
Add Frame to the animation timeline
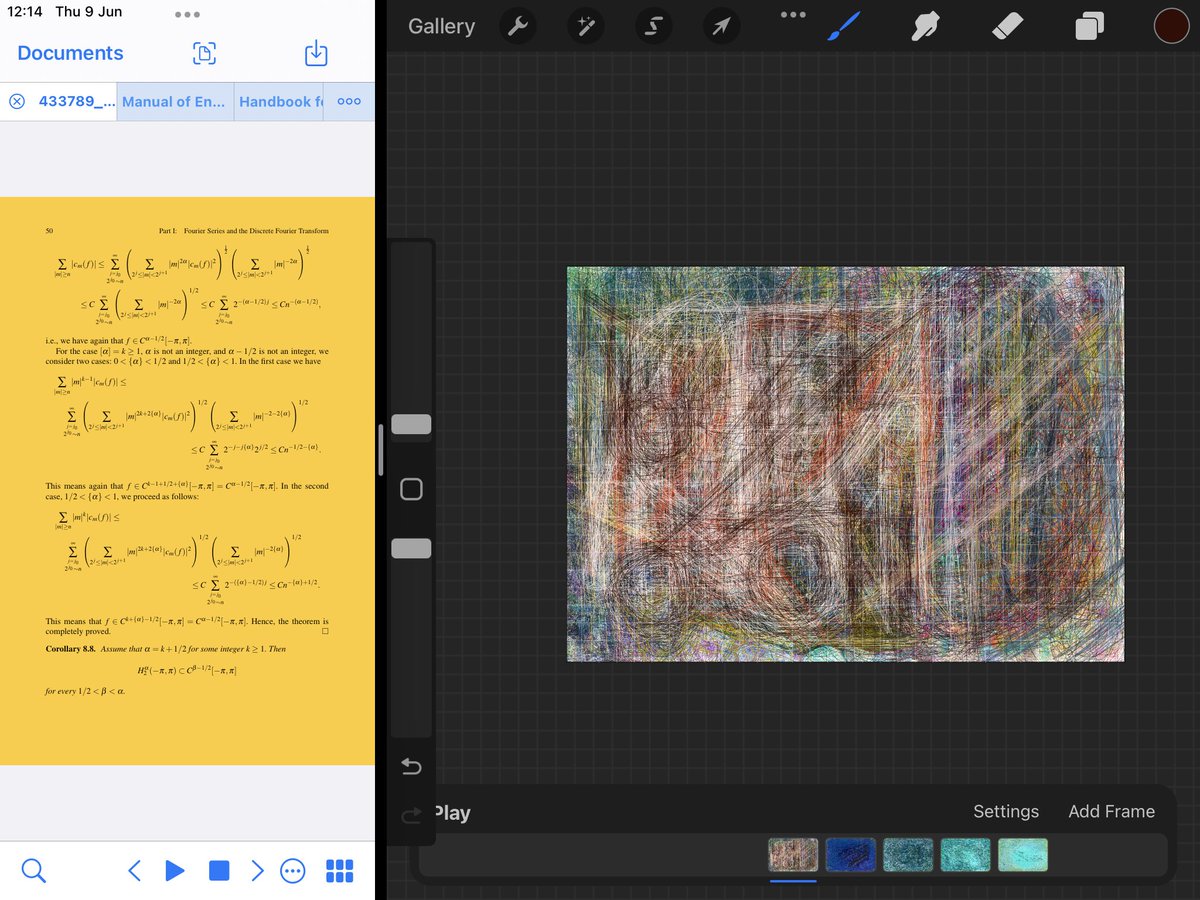click(x=1111, y=812)
